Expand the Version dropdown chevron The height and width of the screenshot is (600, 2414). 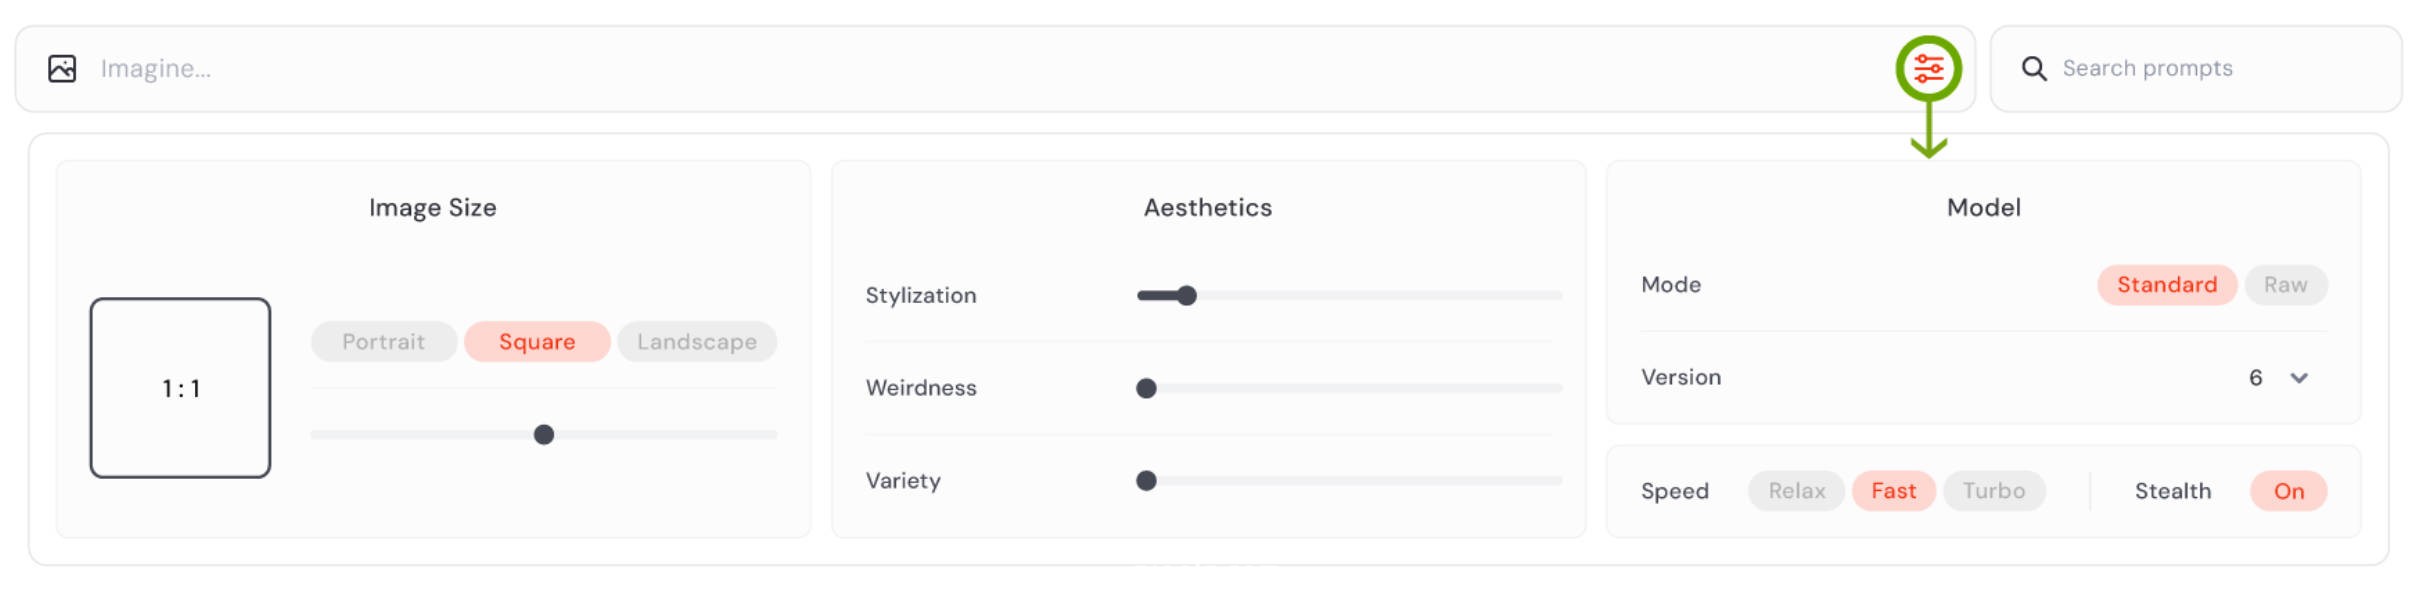tap(2299, 378)
